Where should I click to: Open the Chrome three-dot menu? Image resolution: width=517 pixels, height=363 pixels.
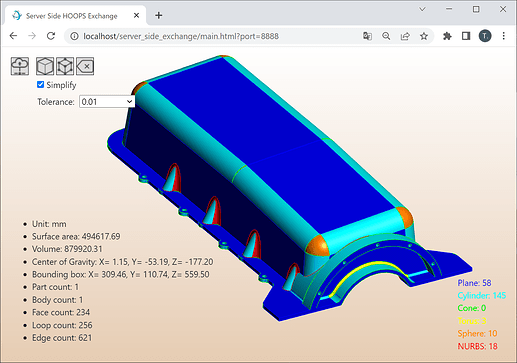504,36
